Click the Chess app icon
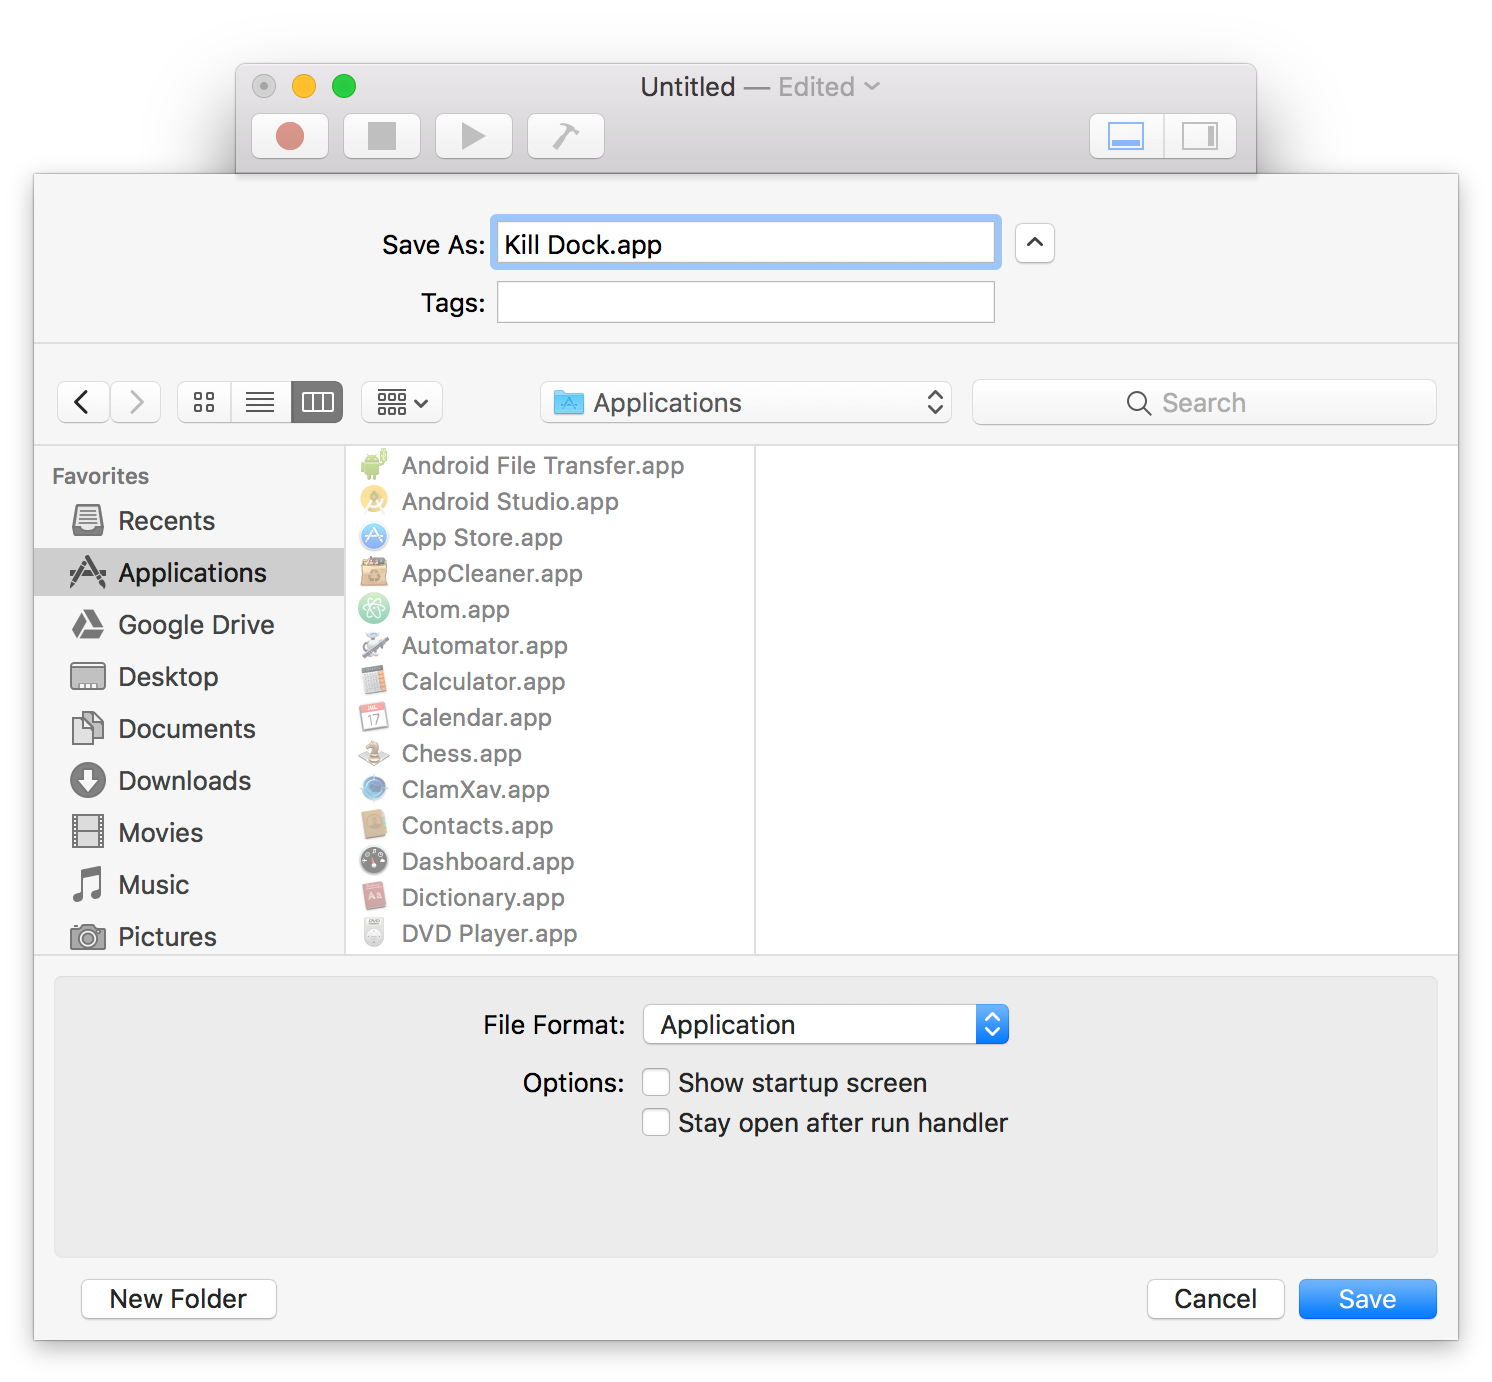The height and width of the screenshot is (1382, 1492). pyautogui.click(x=374, y=753)
